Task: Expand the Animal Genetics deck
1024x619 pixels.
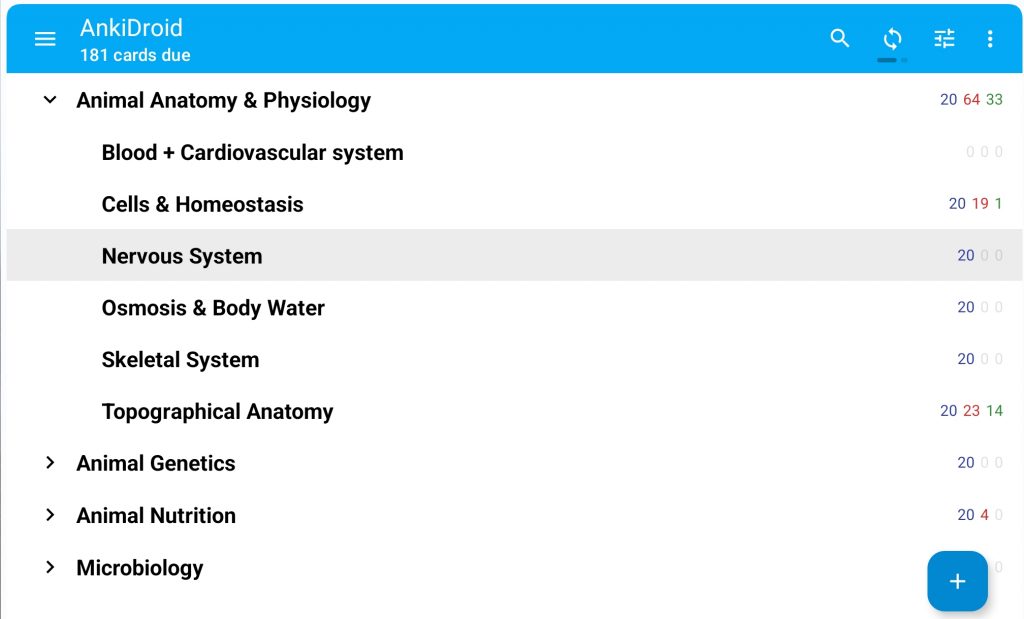Action: pyautogui.click(x=50, y=463)
